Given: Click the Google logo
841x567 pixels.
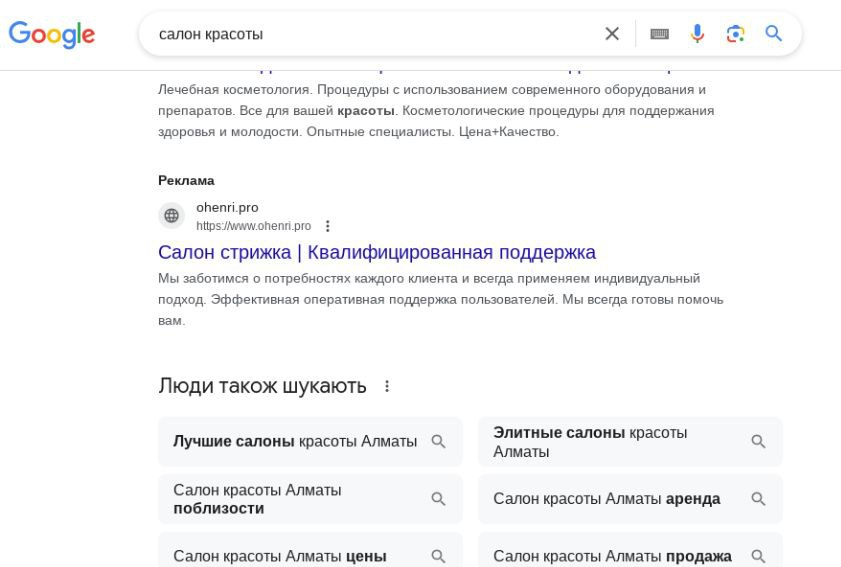Looking at the screenshot, I should (52, 34).
